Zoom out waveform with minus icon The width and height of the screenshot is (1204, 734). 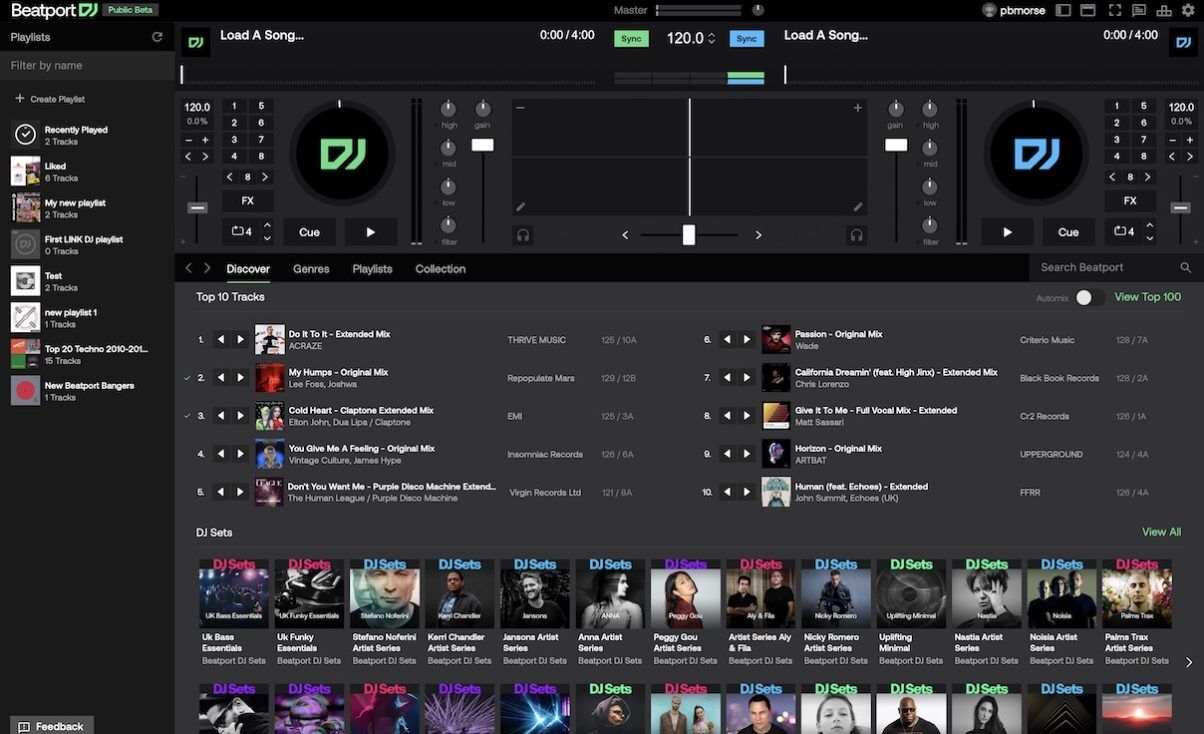(x=520, y=108)
